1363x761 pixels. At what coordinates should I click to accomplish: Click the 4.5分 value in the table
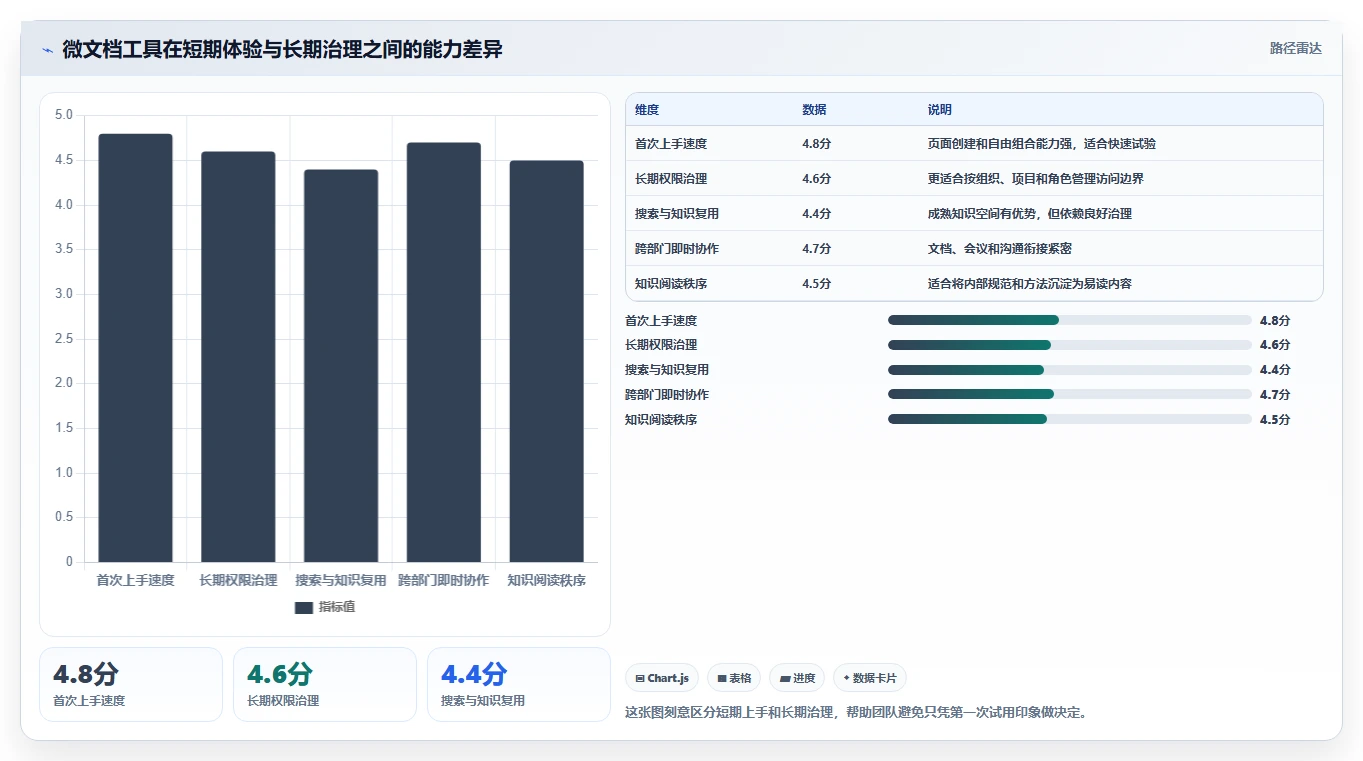pyautogui.click(x=816, y=284)
